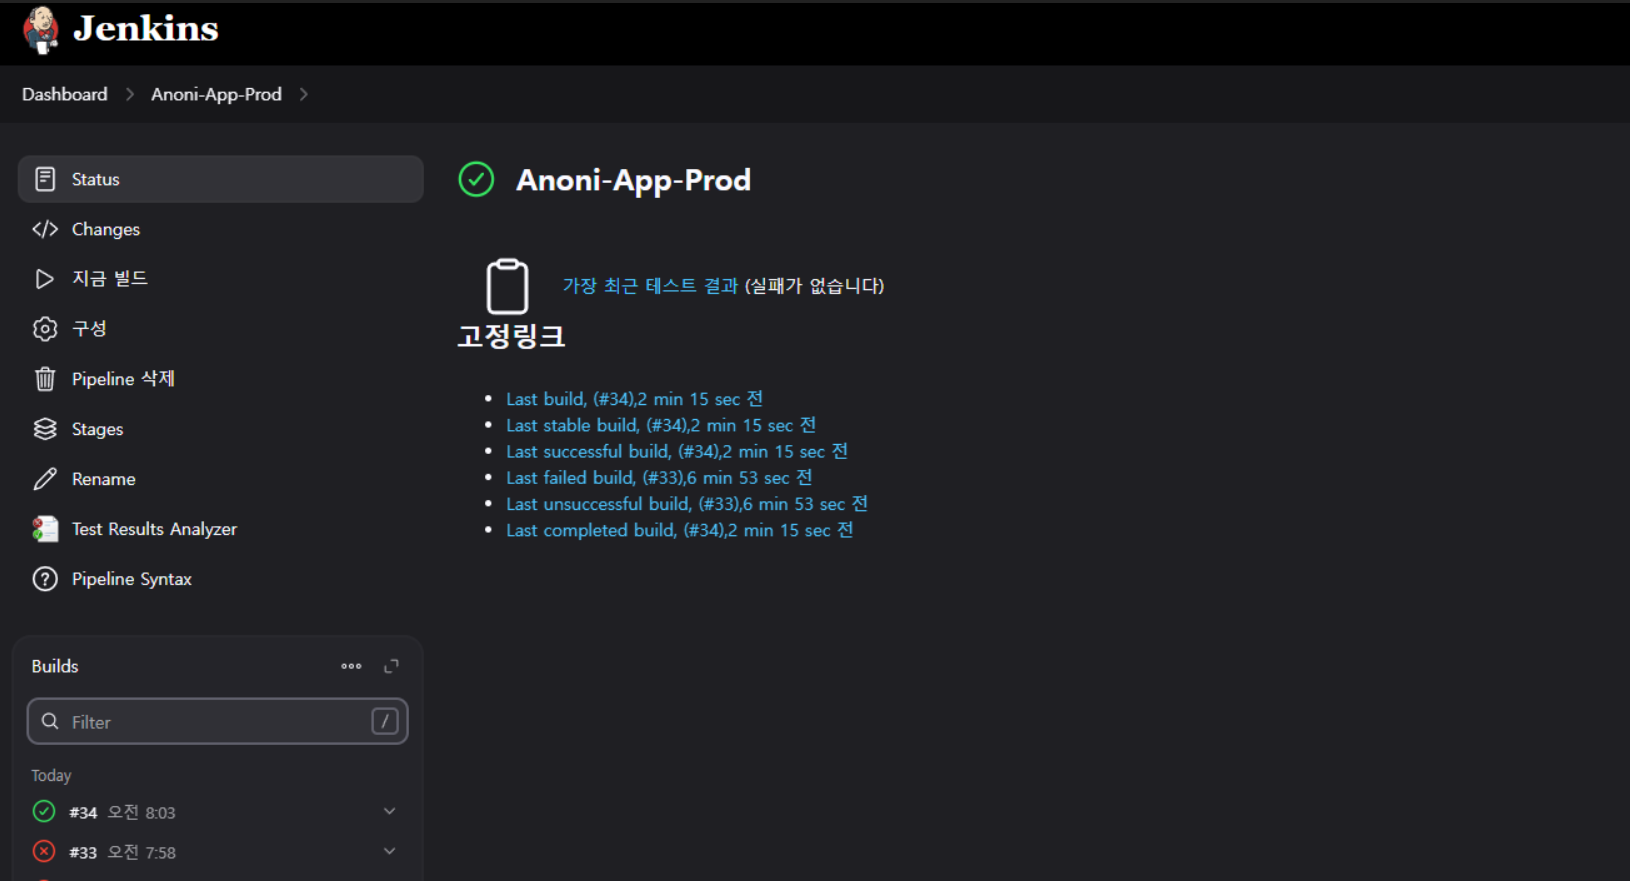This screenshot has width=1630, height=881.
Task: Click the Today label in build history
Action: coord(51,775)
